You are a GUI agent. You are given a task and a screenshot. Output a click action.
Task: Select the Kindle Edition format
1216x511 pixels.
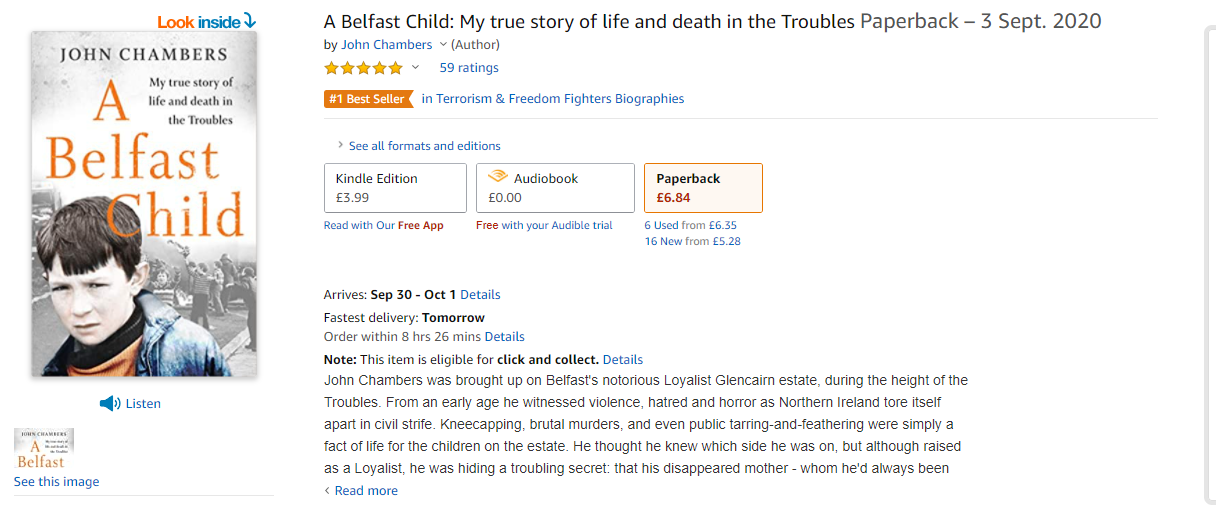click(395, 188)
